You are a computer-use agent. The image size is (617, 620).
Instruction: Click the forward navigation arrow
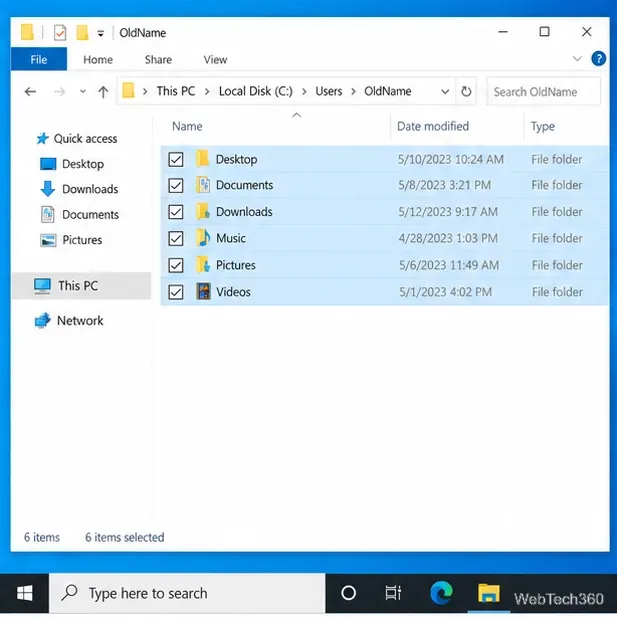[x=59, y=92]
